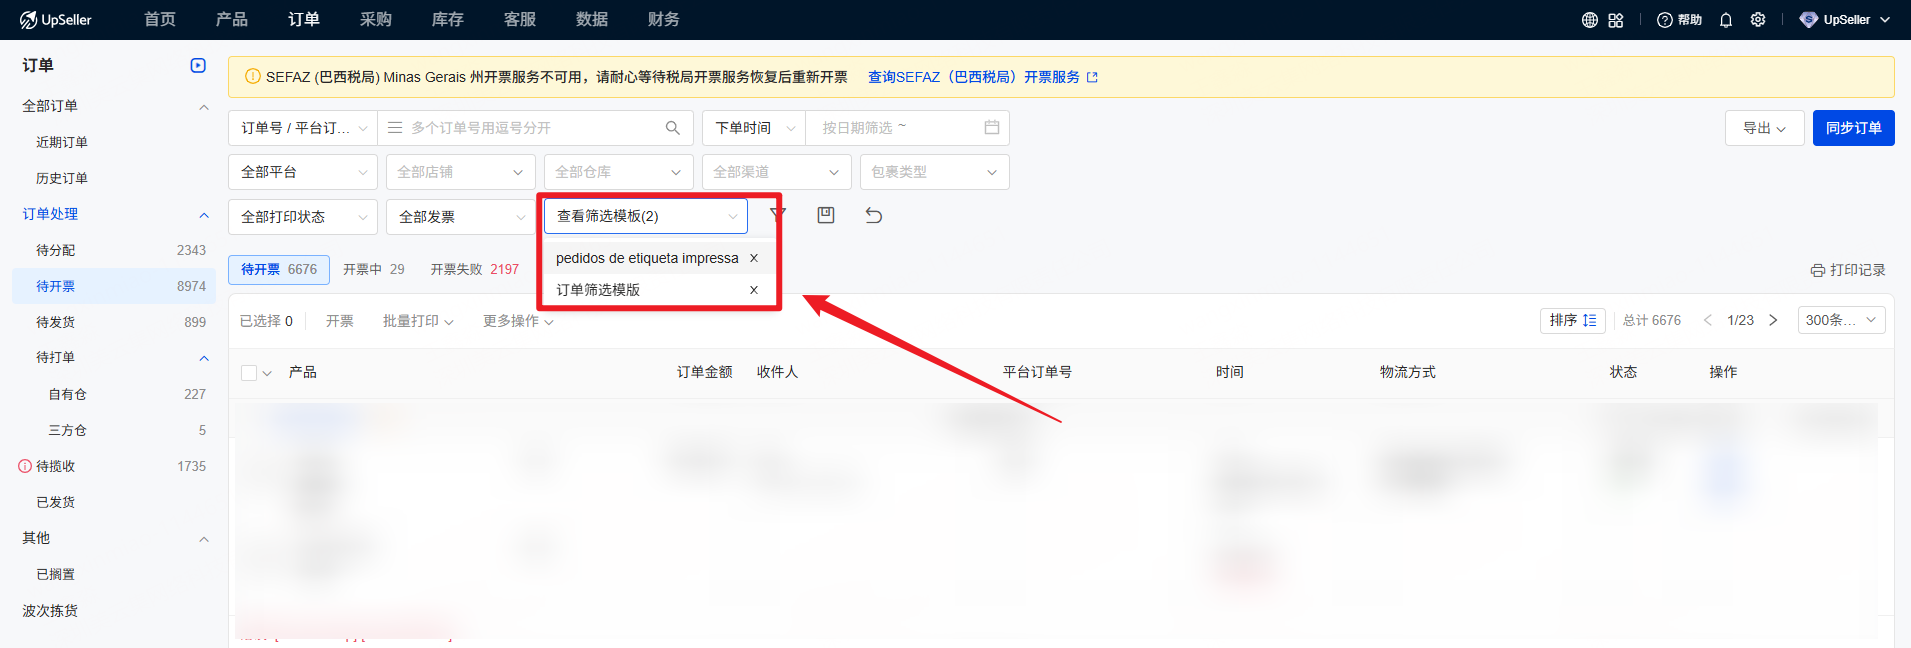Open the 库存 top menu
1911x648 pixels.
pos(447,20)
